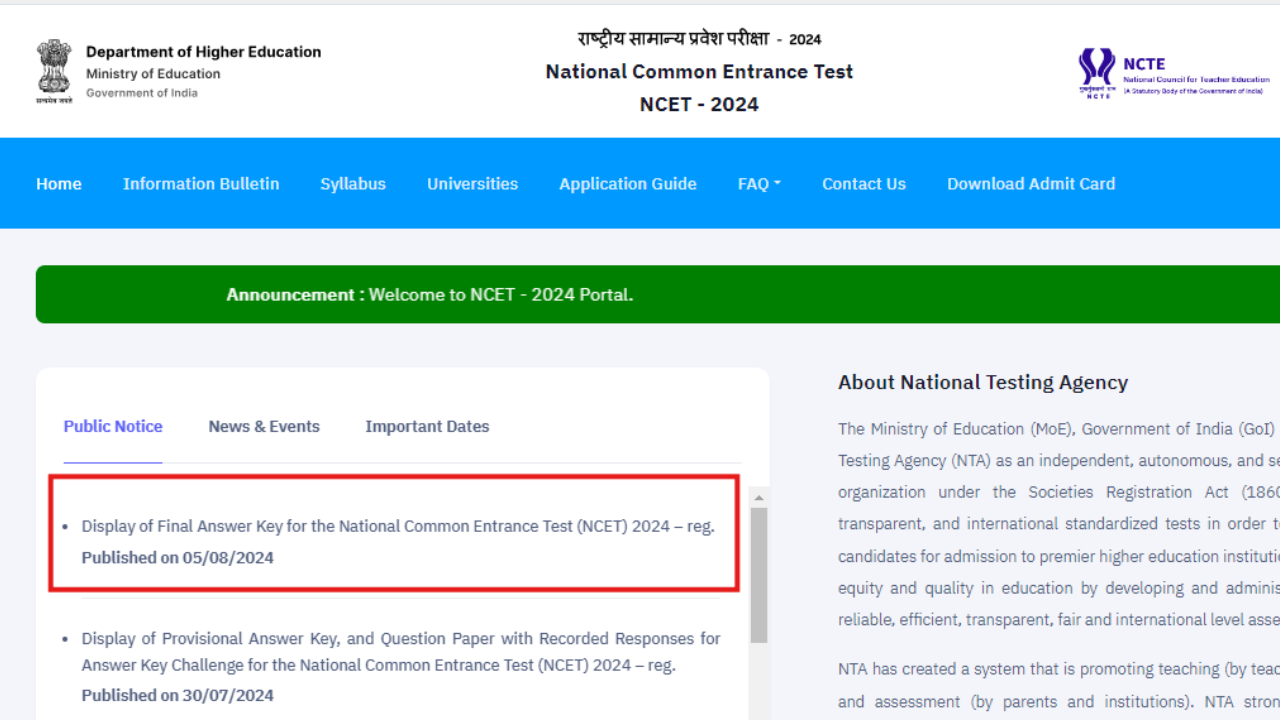
Task: Click the Welcome announcement banner
Action: [430, 294]
